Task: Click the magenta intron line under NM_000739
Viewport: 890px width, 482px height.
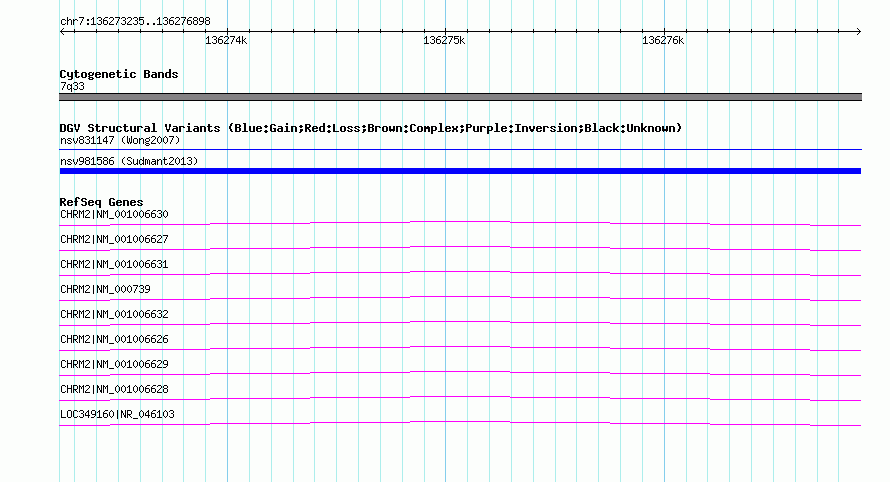Action: (460, 297)
